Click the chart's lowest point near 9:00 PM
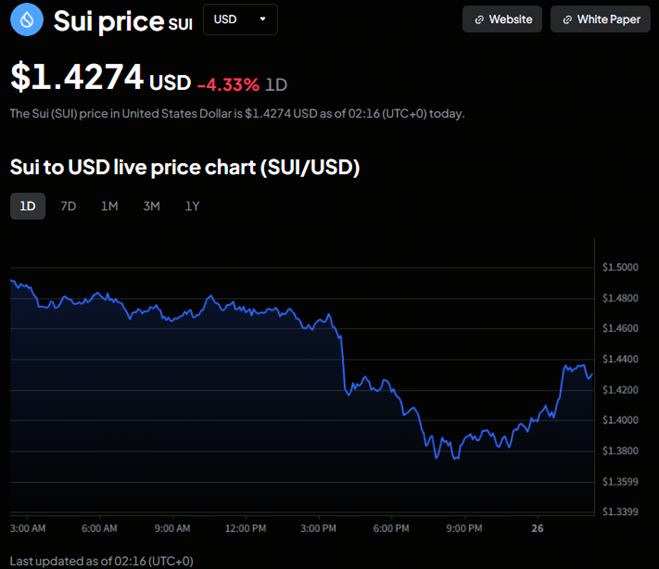This screenshot has height=569, width=659. tap(436, 458)
